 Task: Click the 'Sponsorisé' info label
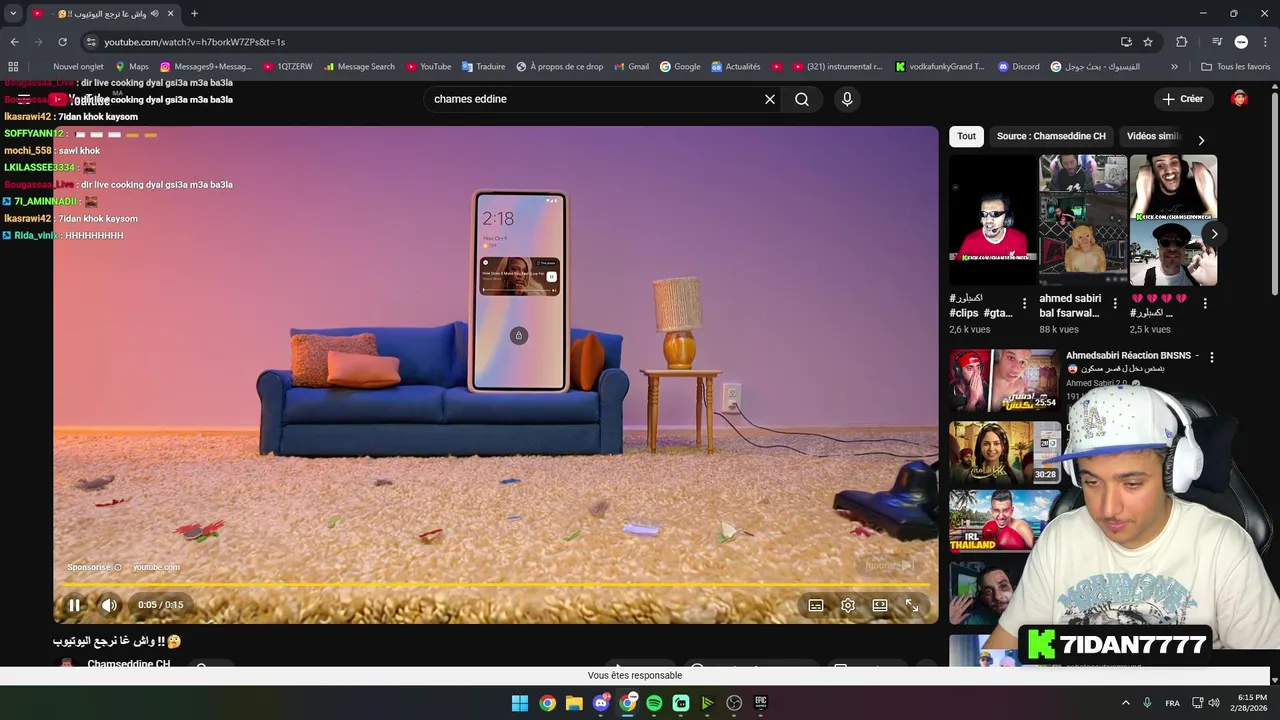pos(94,567)
